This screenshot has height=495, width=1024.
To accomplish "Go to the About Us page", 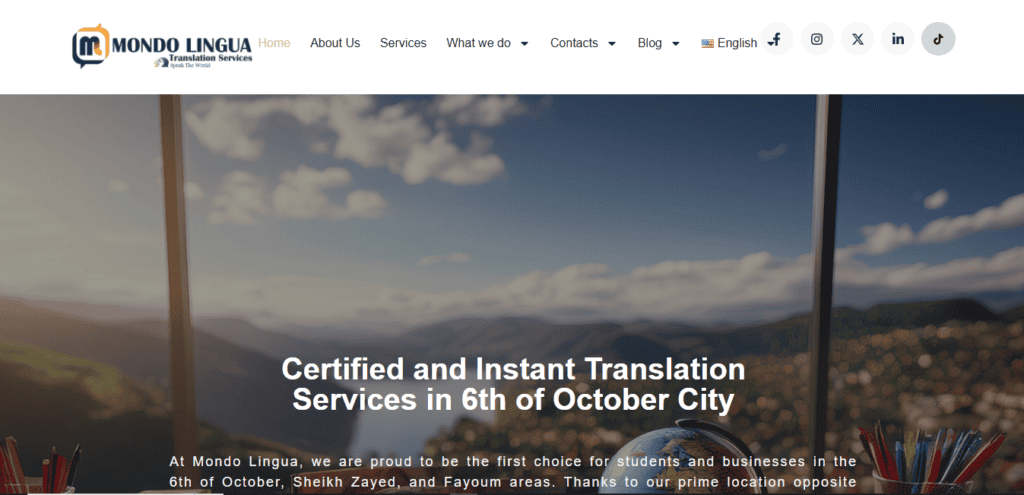I will (335, 43).
